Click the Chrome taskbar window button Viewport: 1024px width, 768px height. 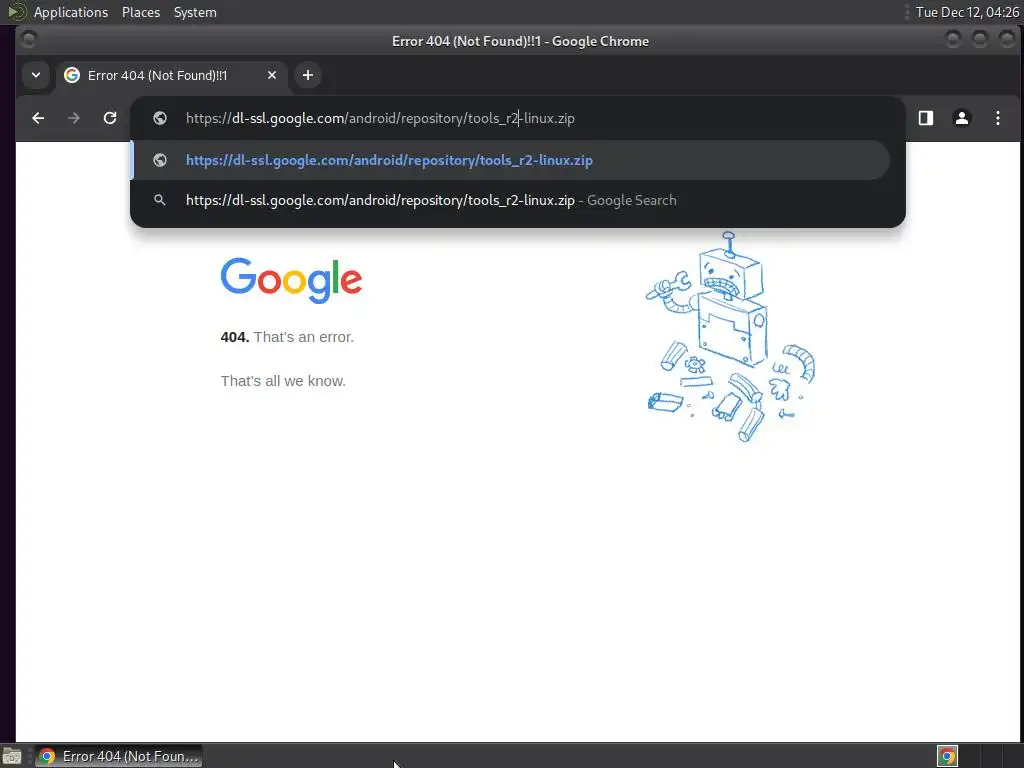pos(119,756)
